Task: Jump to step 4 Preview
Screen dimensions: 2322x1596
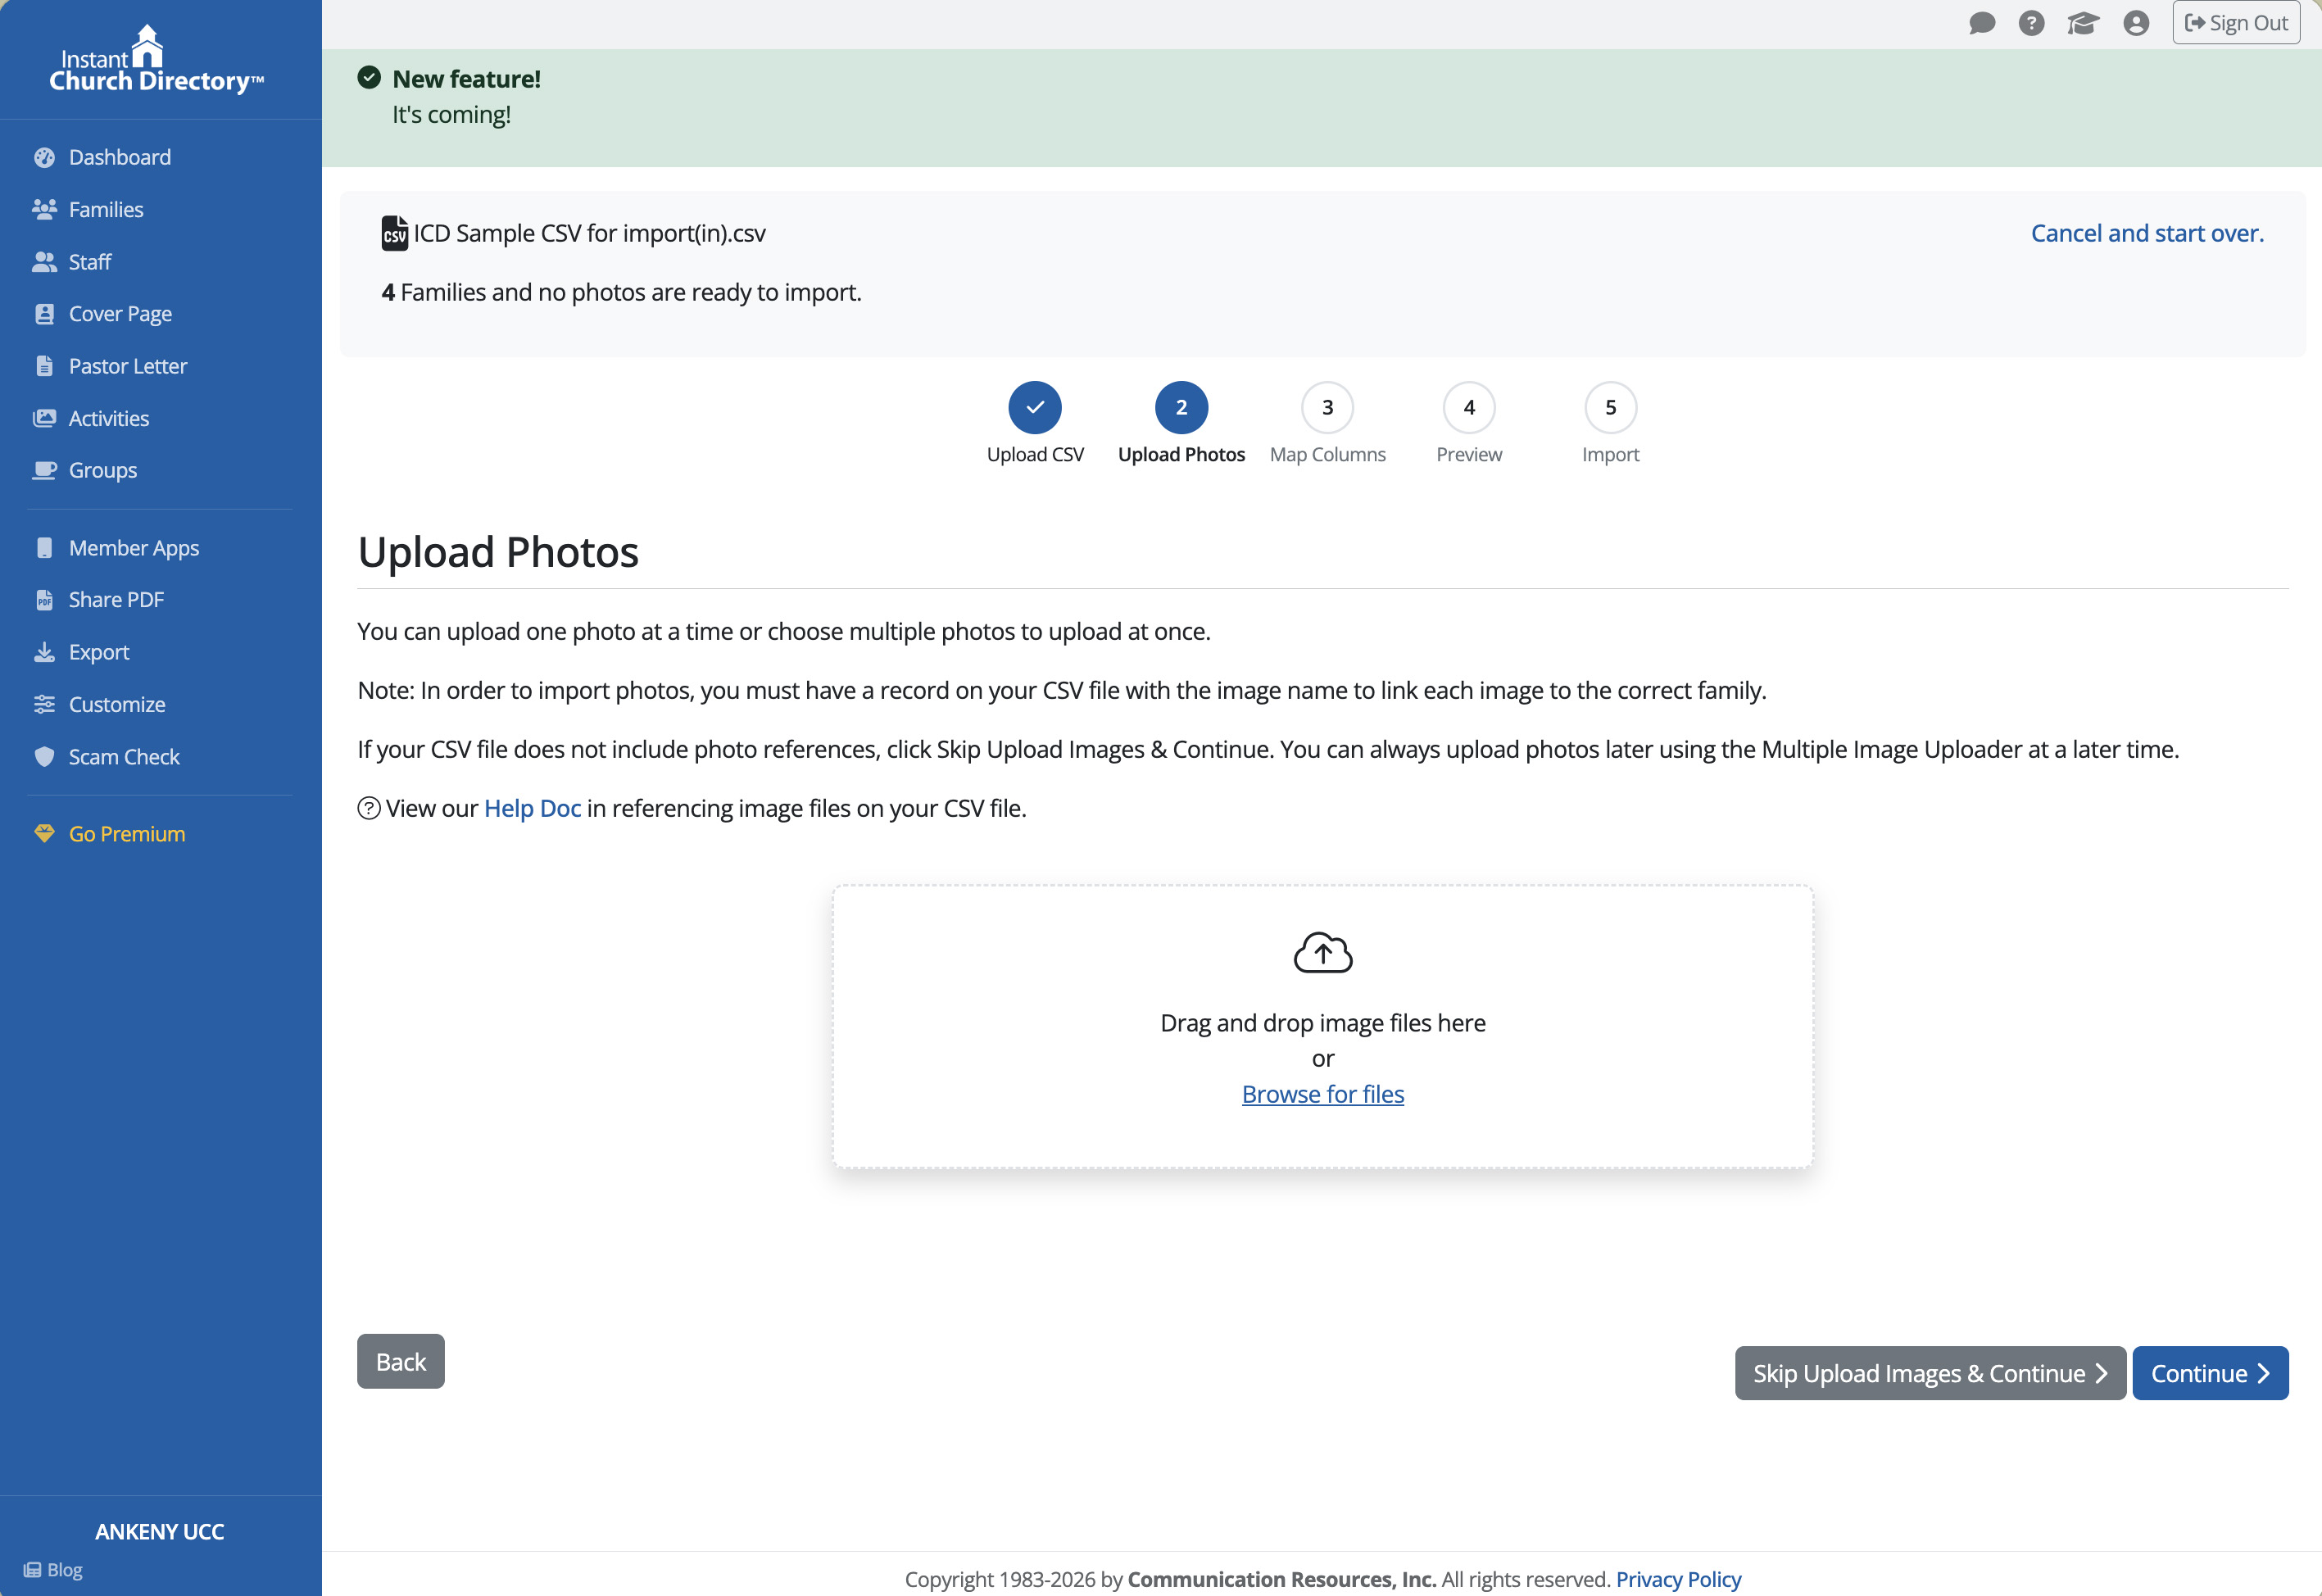Action: pyautogui.click(x=1468, y=408)
